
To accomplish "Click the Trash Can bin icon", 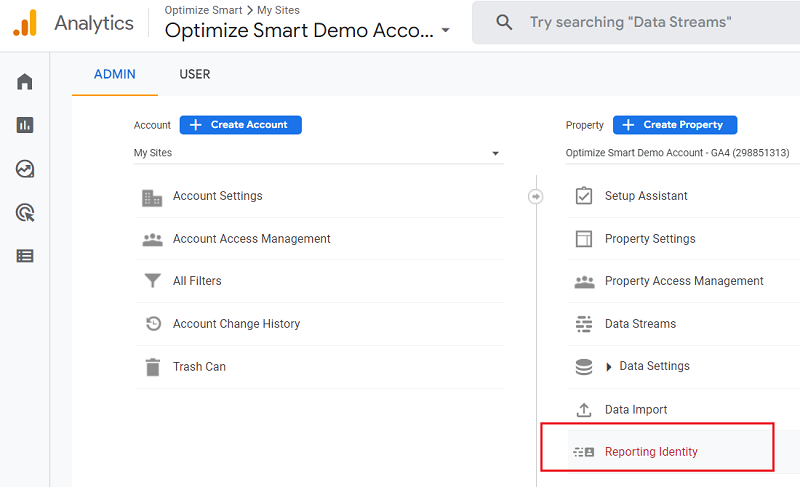I will click(153, 367).
